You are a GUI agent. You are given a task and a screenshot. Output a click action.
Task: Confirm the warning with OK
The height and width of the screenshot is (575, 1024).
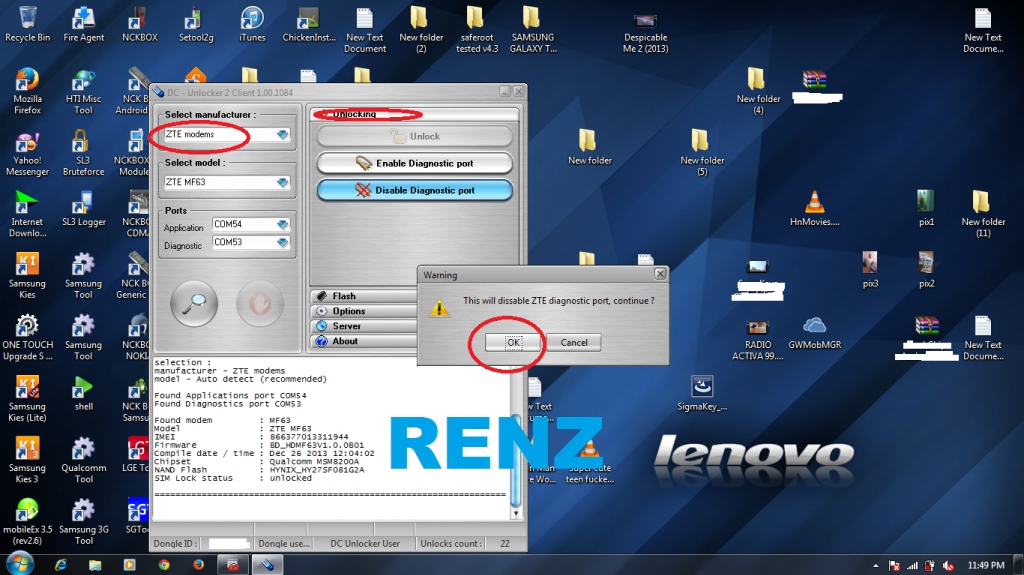pyautogui.click(x=513, y=342)
